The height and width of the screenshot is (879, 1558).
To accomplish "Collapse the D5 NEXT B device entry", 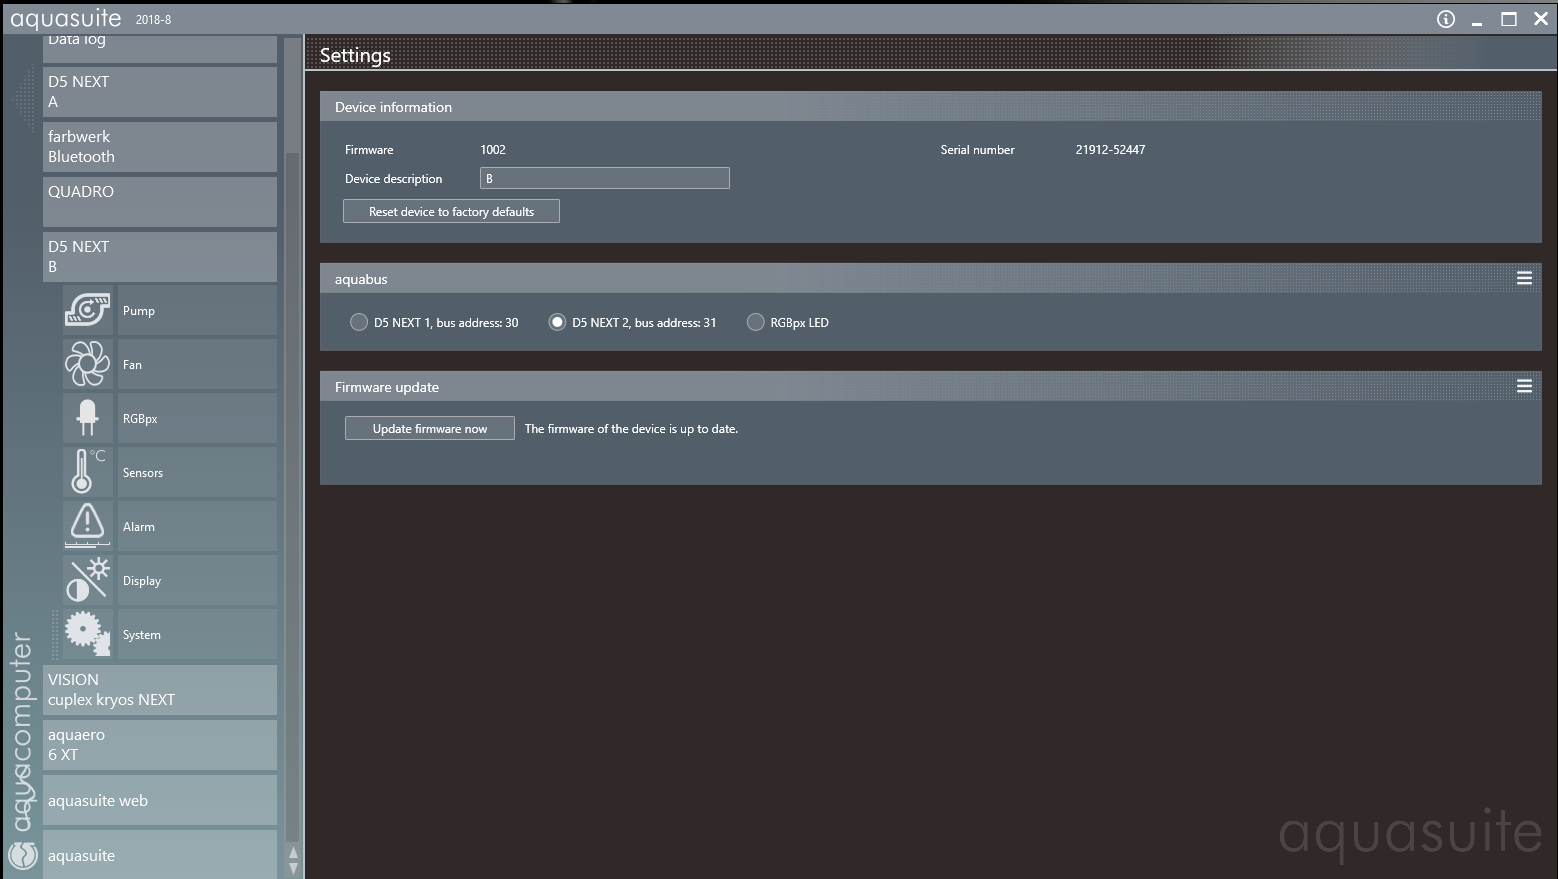I will pyautogui.click(x=160, y=257).
